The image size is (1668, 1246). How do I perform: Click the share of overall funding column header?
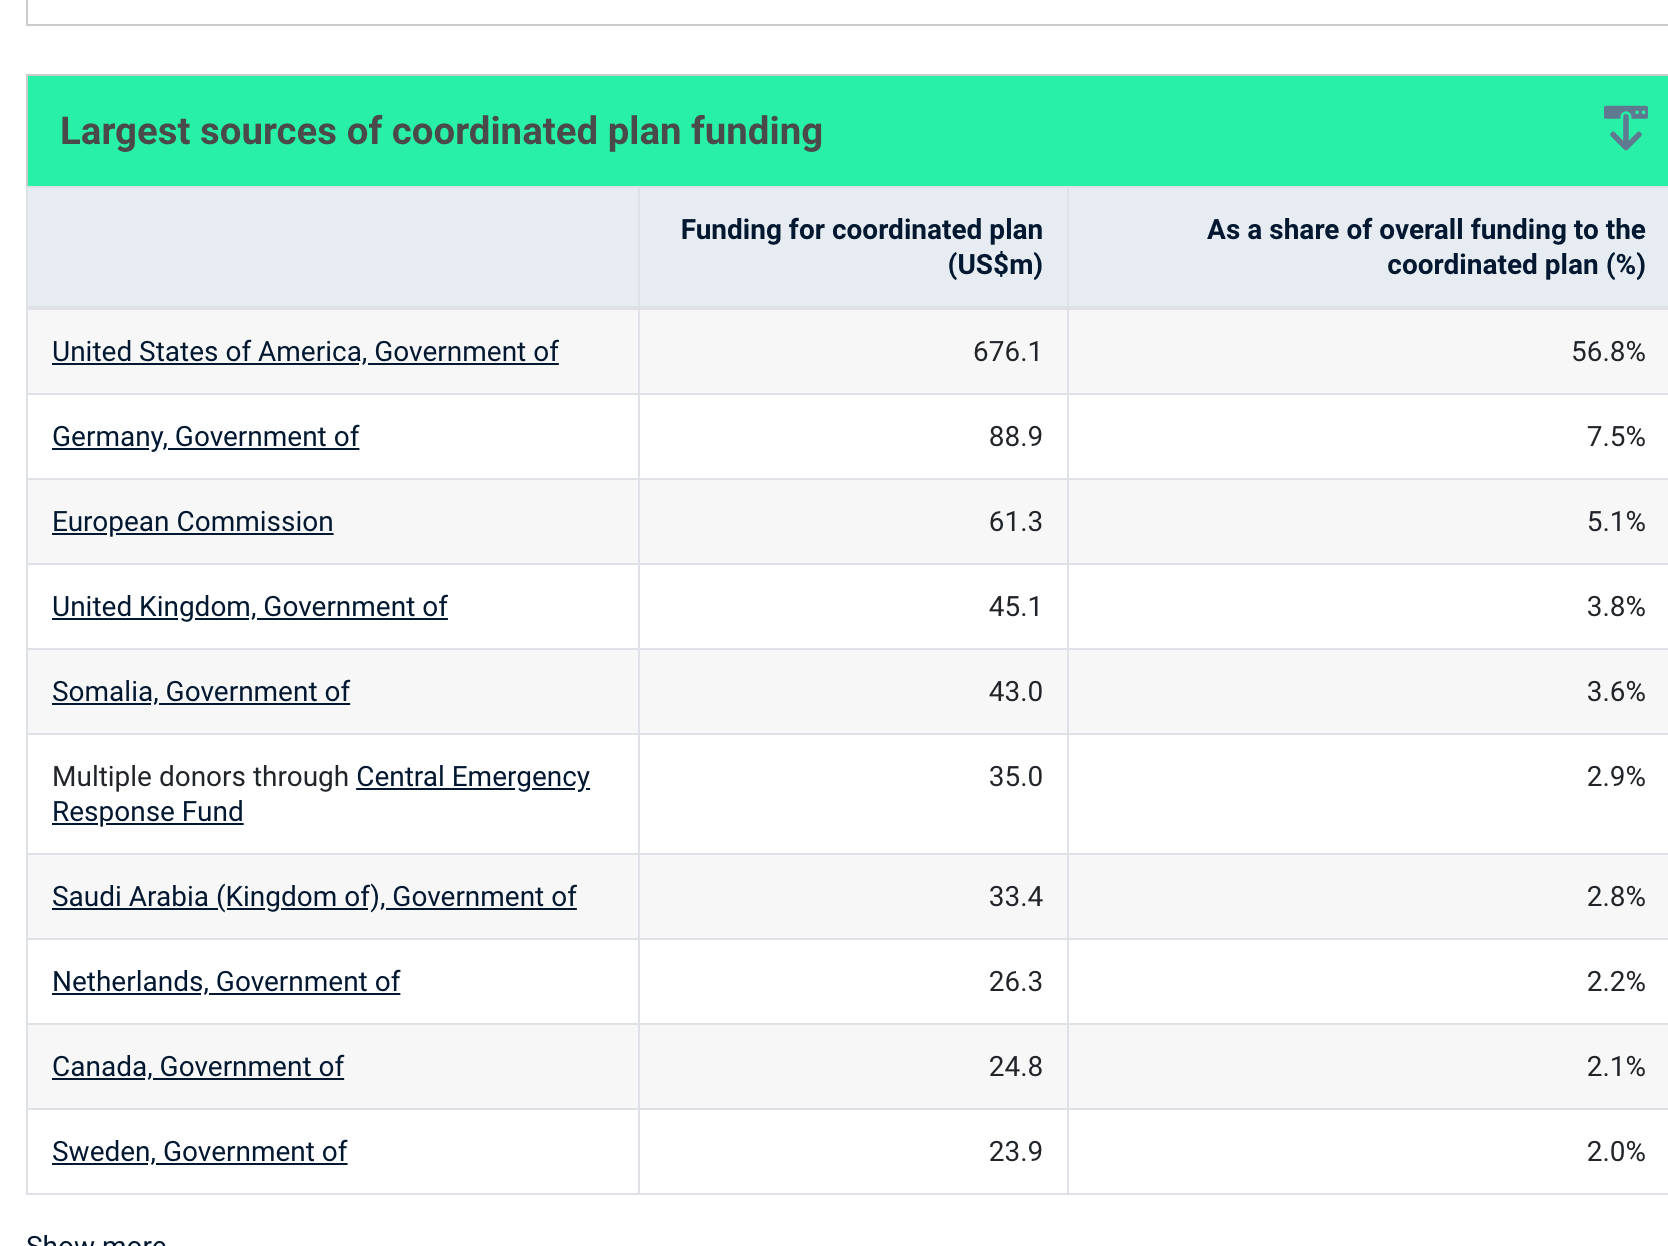pyautogui.click(x=1425, y=247)
